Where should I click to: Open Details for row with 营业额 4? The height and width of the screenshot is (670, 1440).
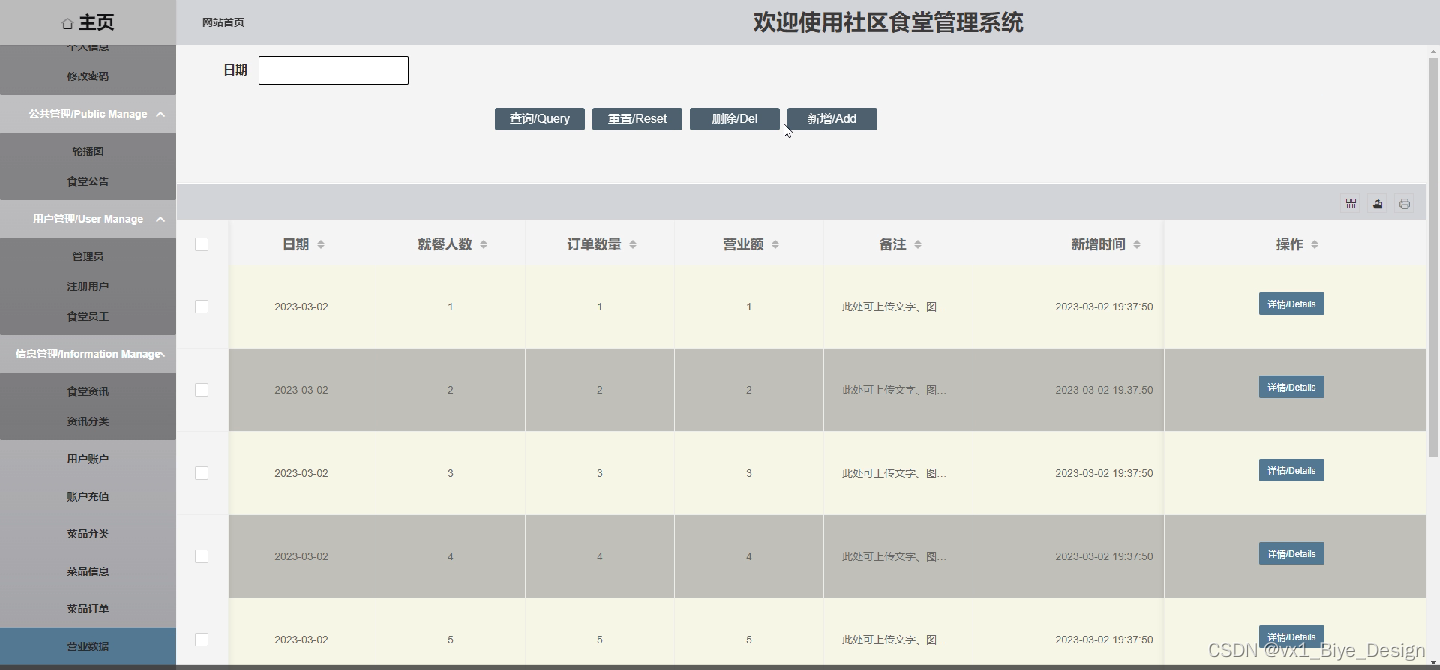(x=1291, y=553)
